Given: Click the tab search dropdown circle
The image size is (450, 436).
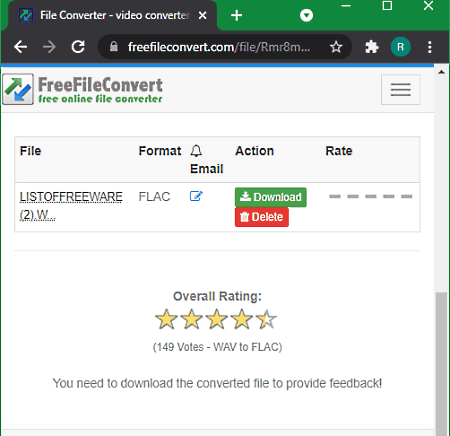Looking at the screenshot, I should [306, 15].
